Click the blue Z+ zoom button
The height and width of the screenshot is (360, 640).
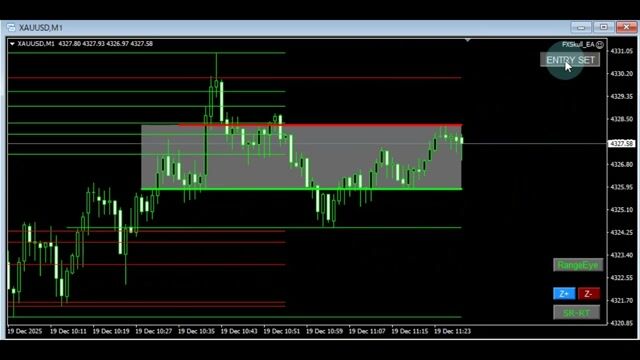pos(564,293)
